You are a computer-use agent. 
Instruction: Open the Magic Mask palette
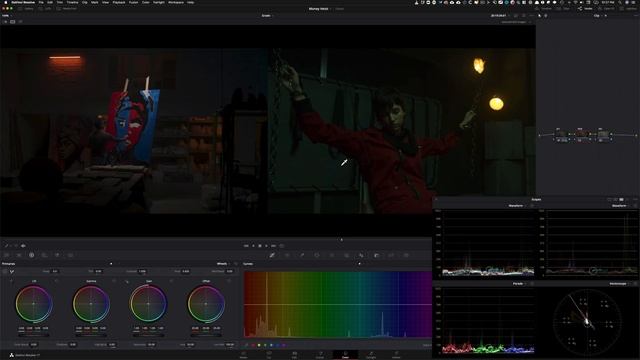347,255
